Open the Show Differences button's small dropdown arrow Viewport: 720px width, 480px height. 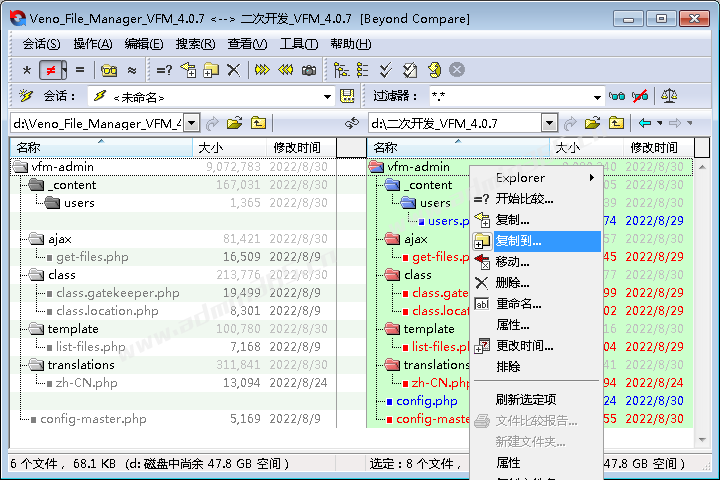pyautogui.click(x=64, y=70)
